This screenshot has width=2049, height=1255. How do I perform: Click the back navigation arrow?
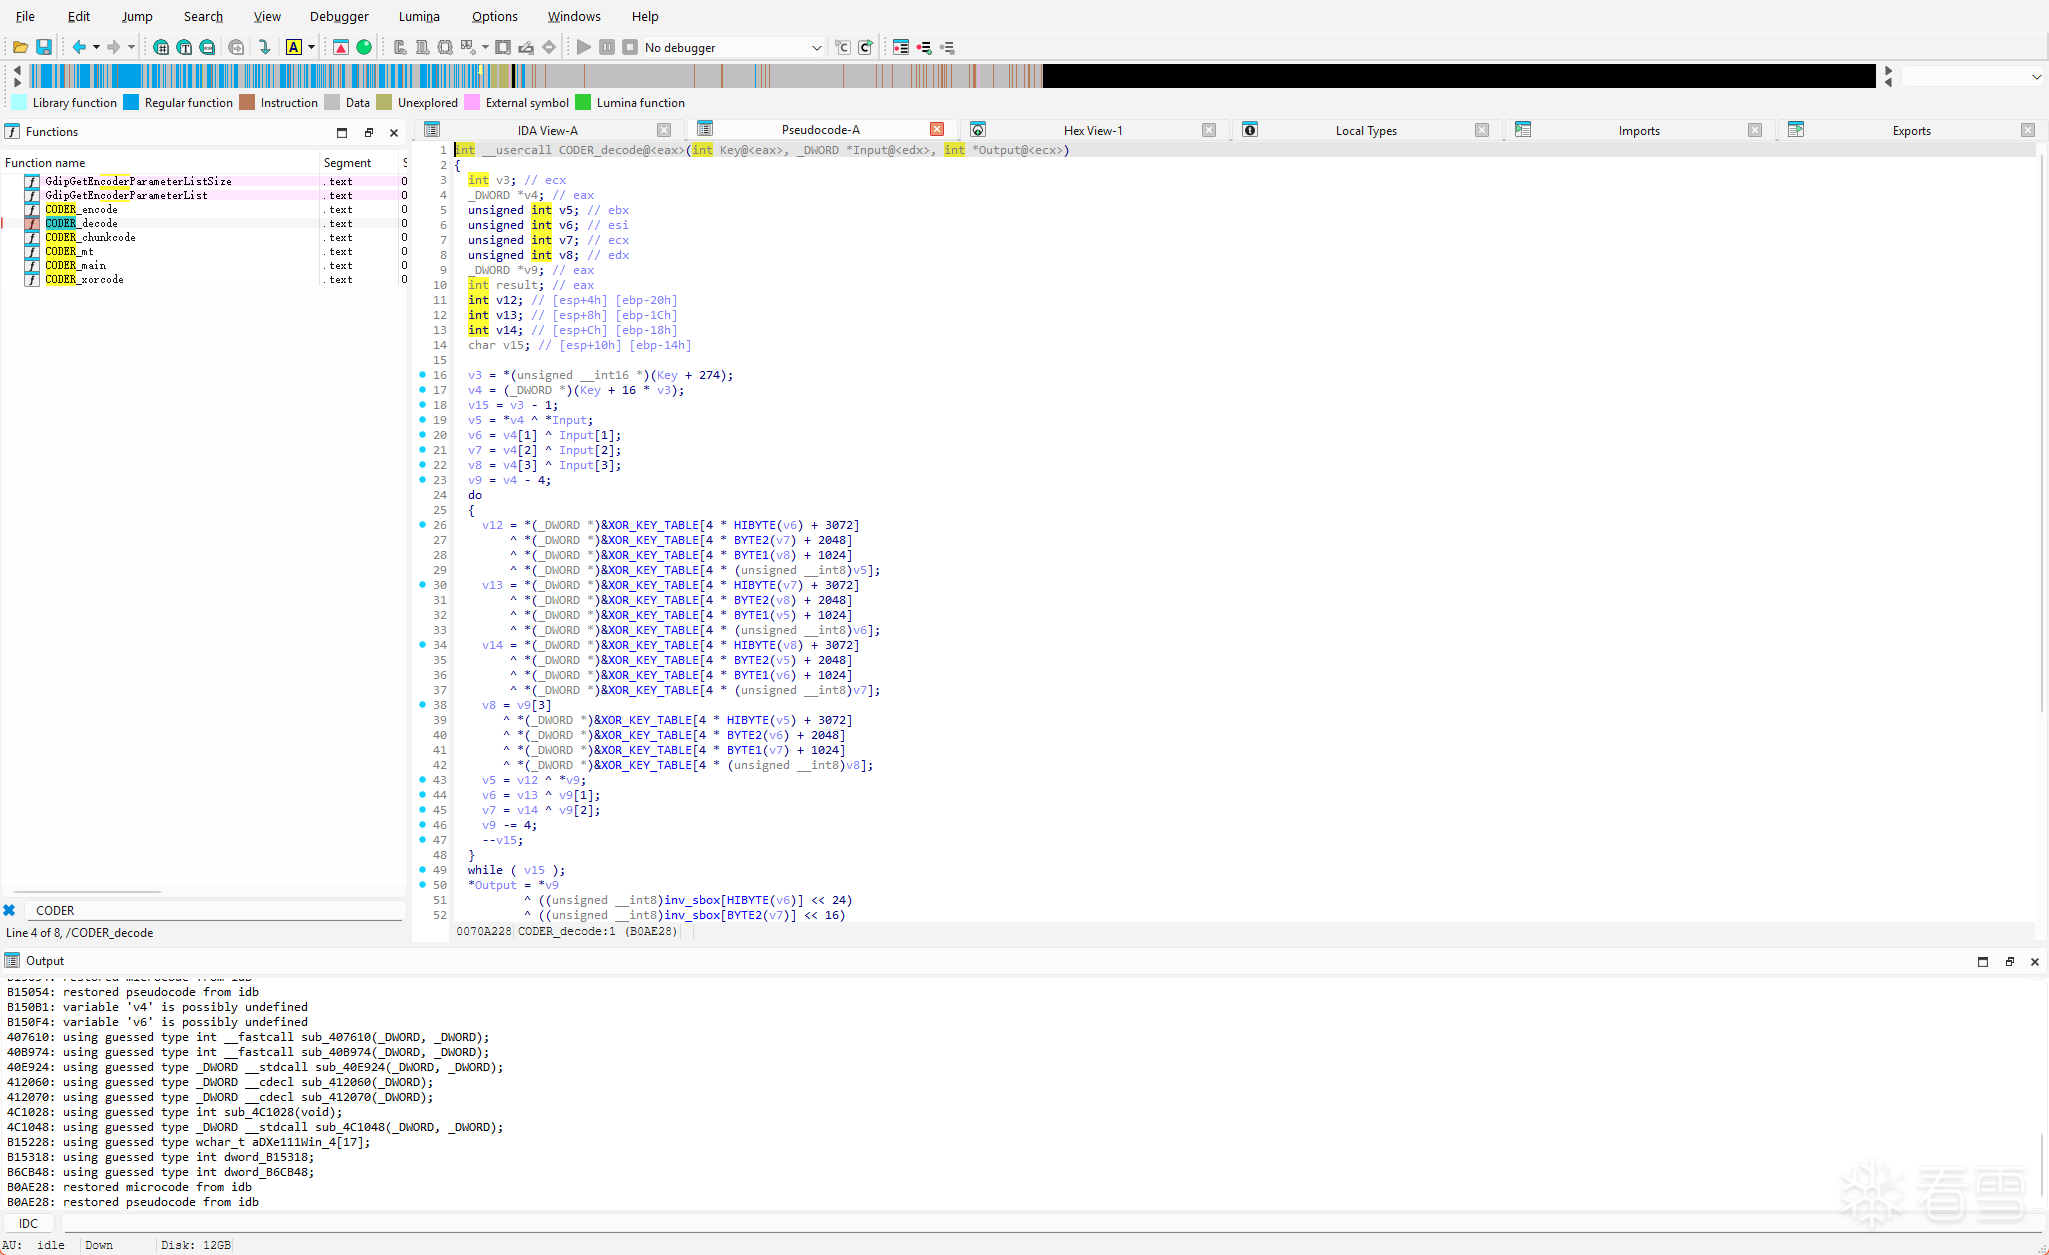pyautogui.click(x=79, y=47)
